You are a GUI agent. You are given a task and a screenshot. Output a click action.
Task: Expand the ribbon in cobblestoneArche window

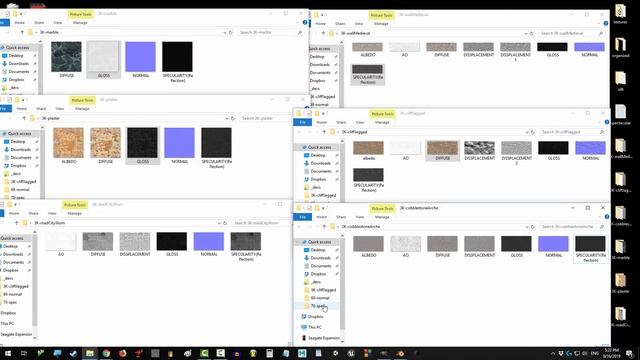point(600,217)
